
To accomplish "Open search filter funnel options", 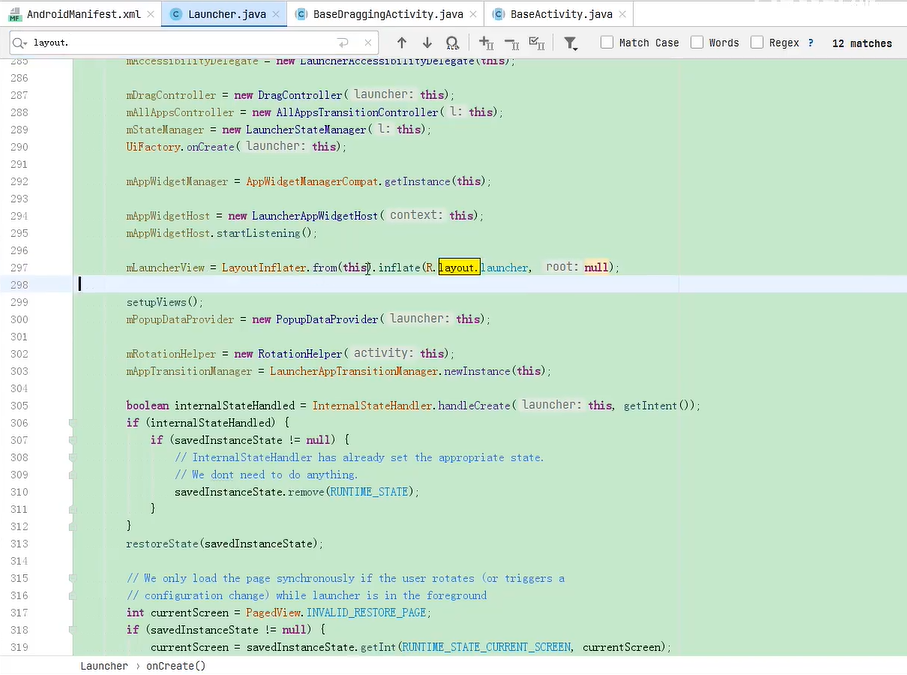I will coord(570,43).
